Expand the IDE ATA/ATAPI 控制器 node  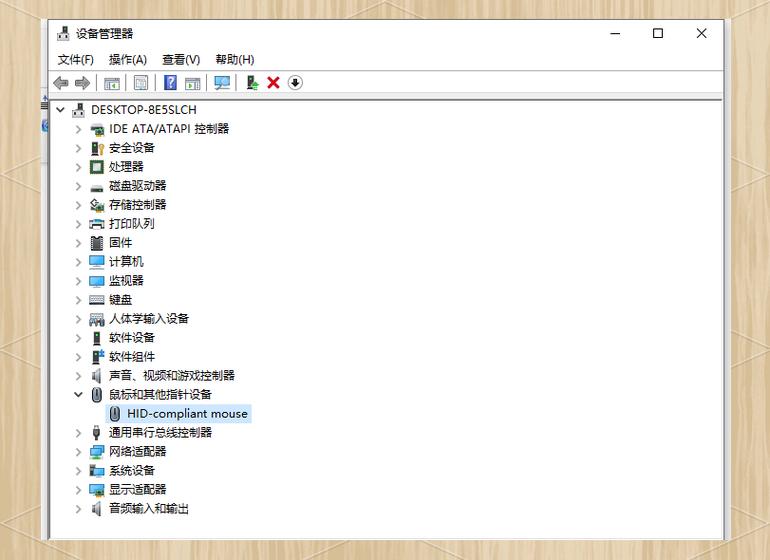(79, 129)
